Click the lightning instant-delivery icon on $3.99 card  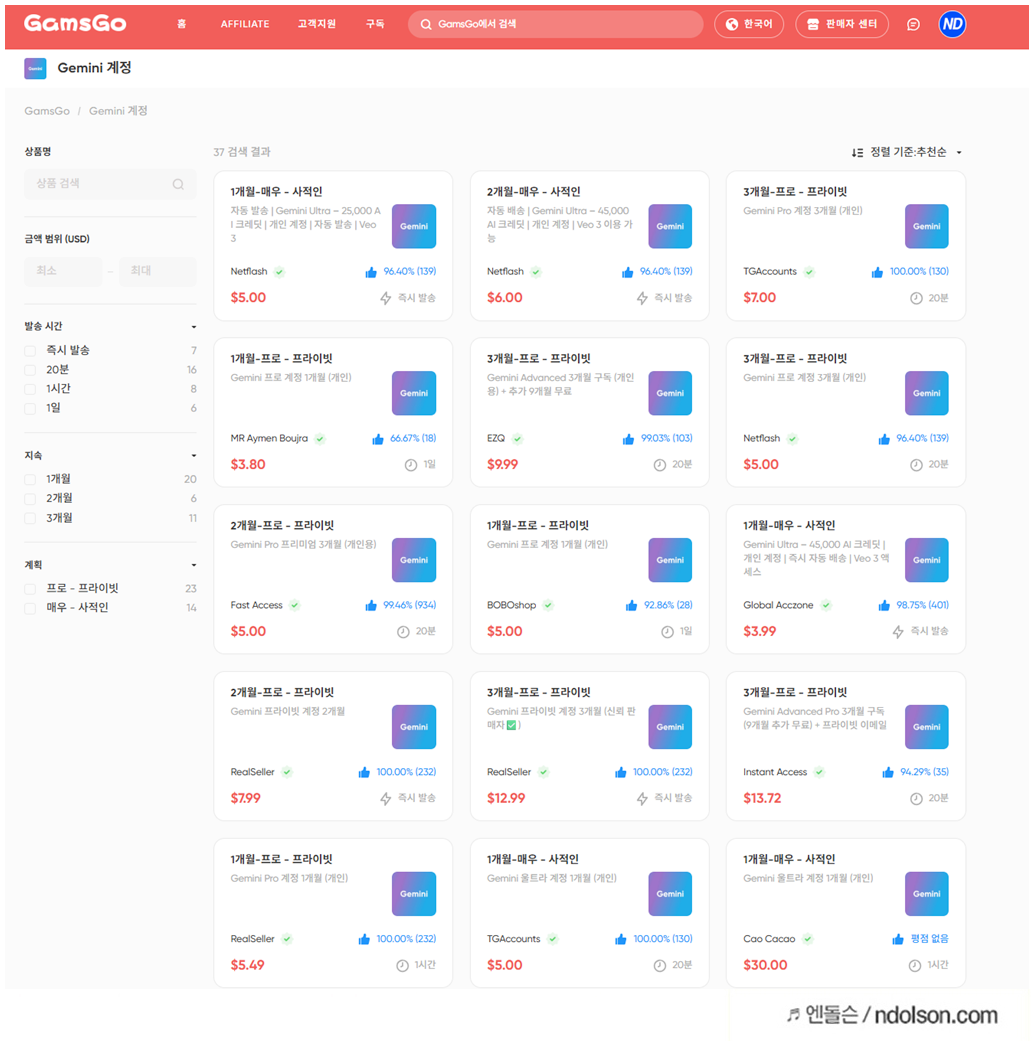898,631
